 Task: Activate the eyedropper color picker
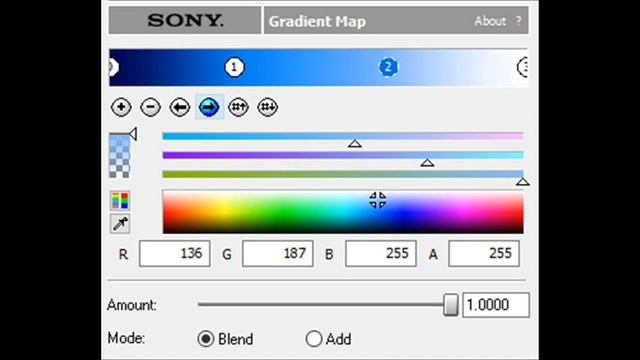click(x=120, y=223)
